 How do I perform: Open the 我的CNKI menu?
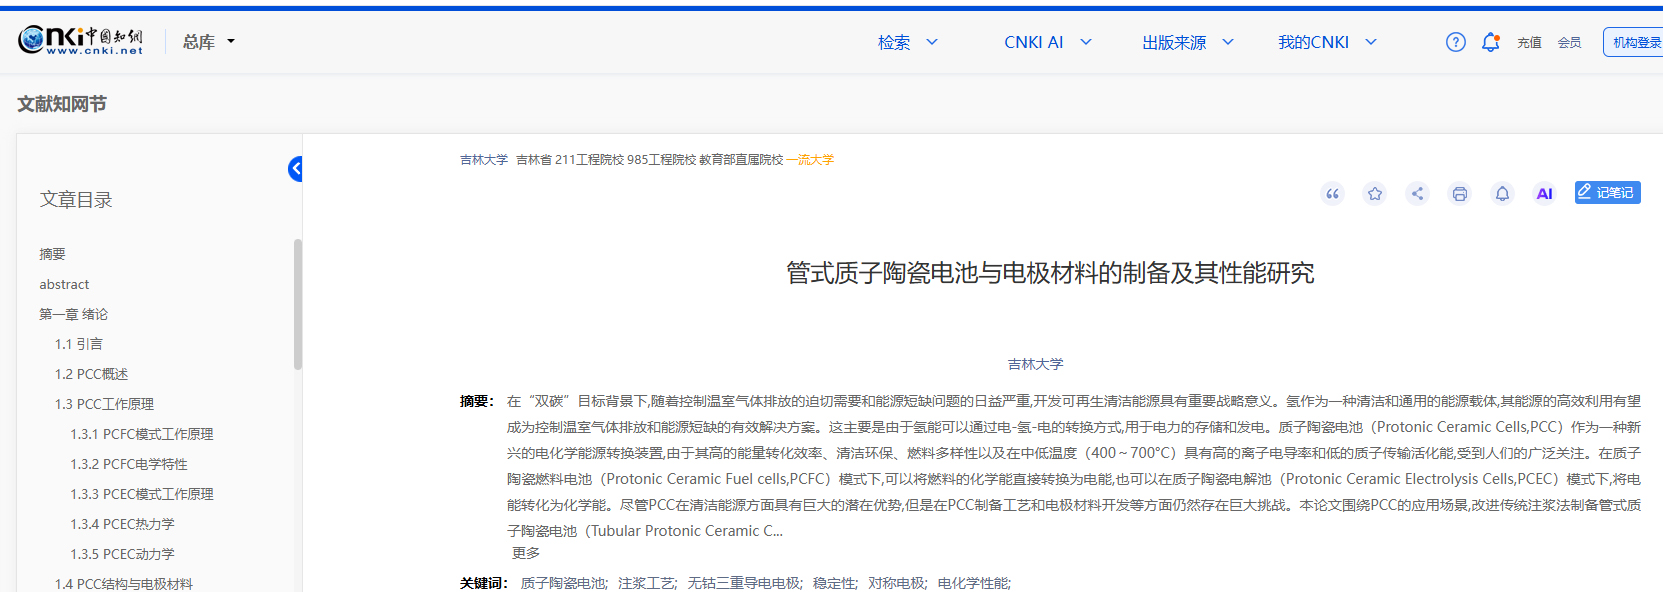click(x=1327, y=42)
